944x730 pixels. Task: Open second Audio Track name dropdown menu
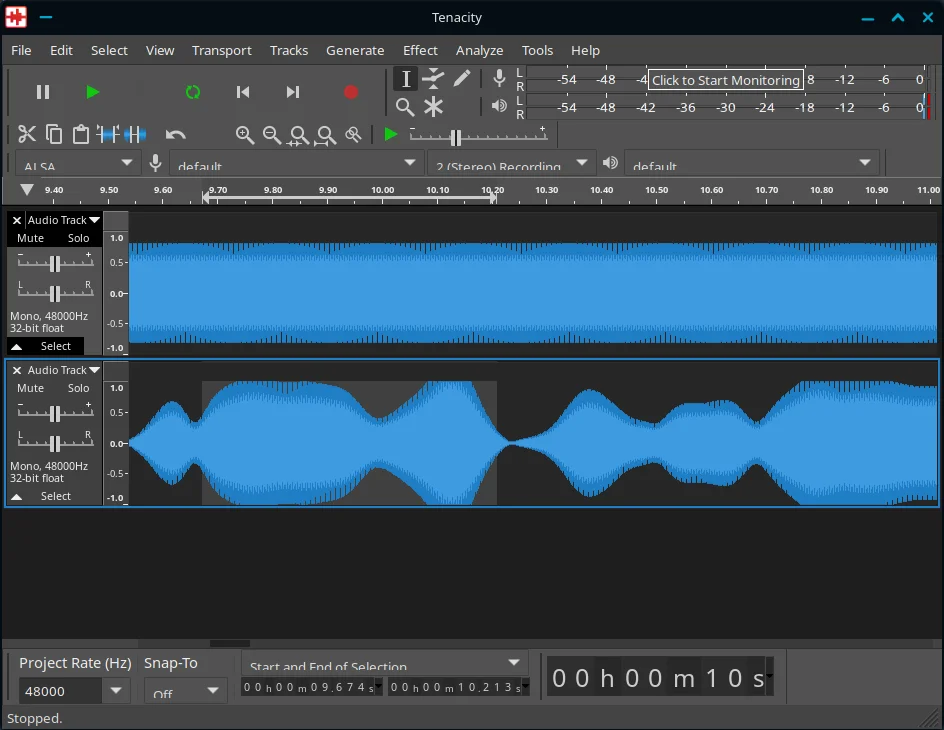[x=63, y=370]
